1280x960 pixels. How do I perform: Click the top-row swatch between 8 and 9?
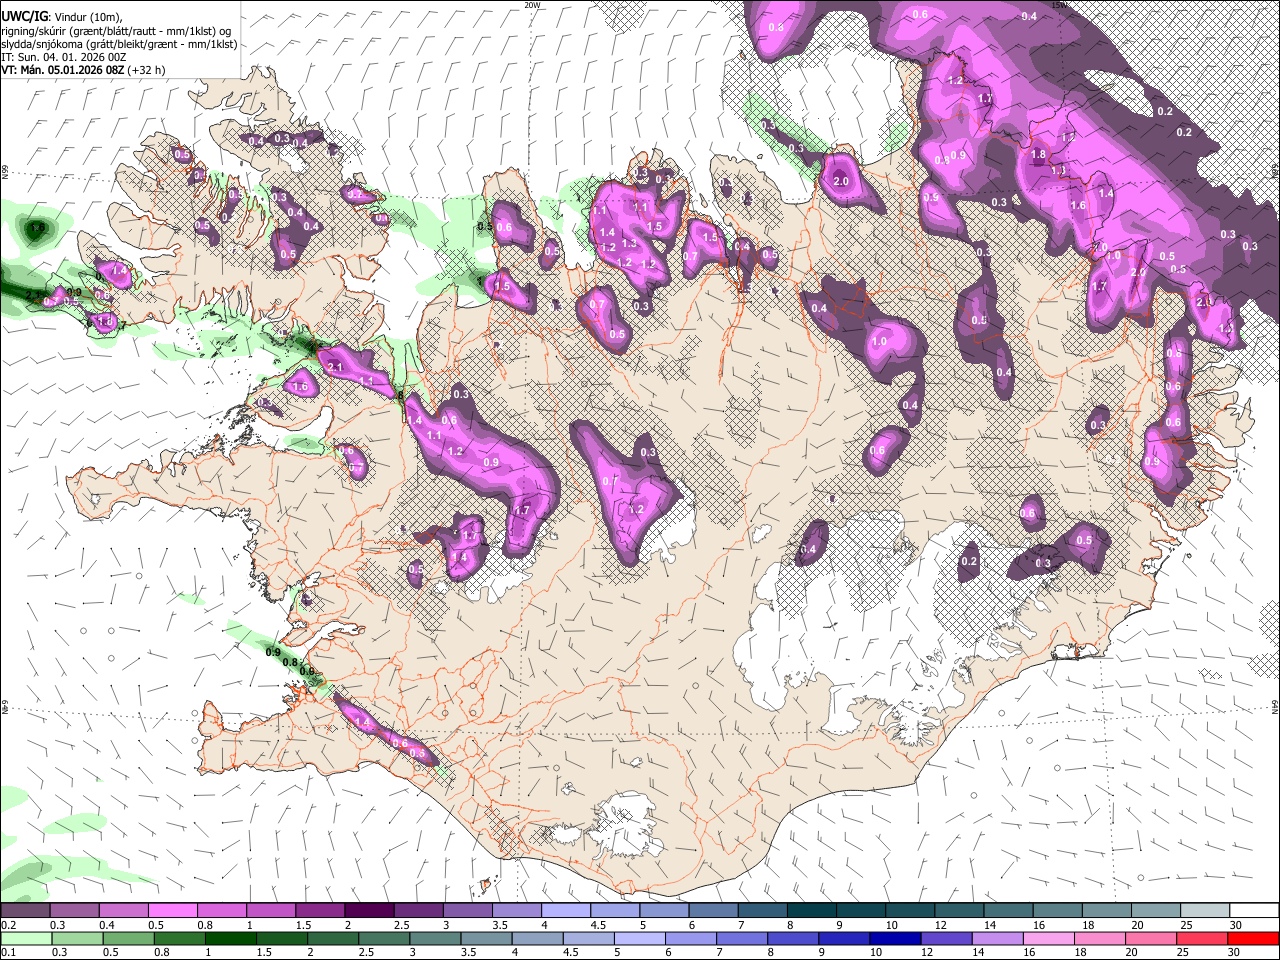click(x=812, y=911)
